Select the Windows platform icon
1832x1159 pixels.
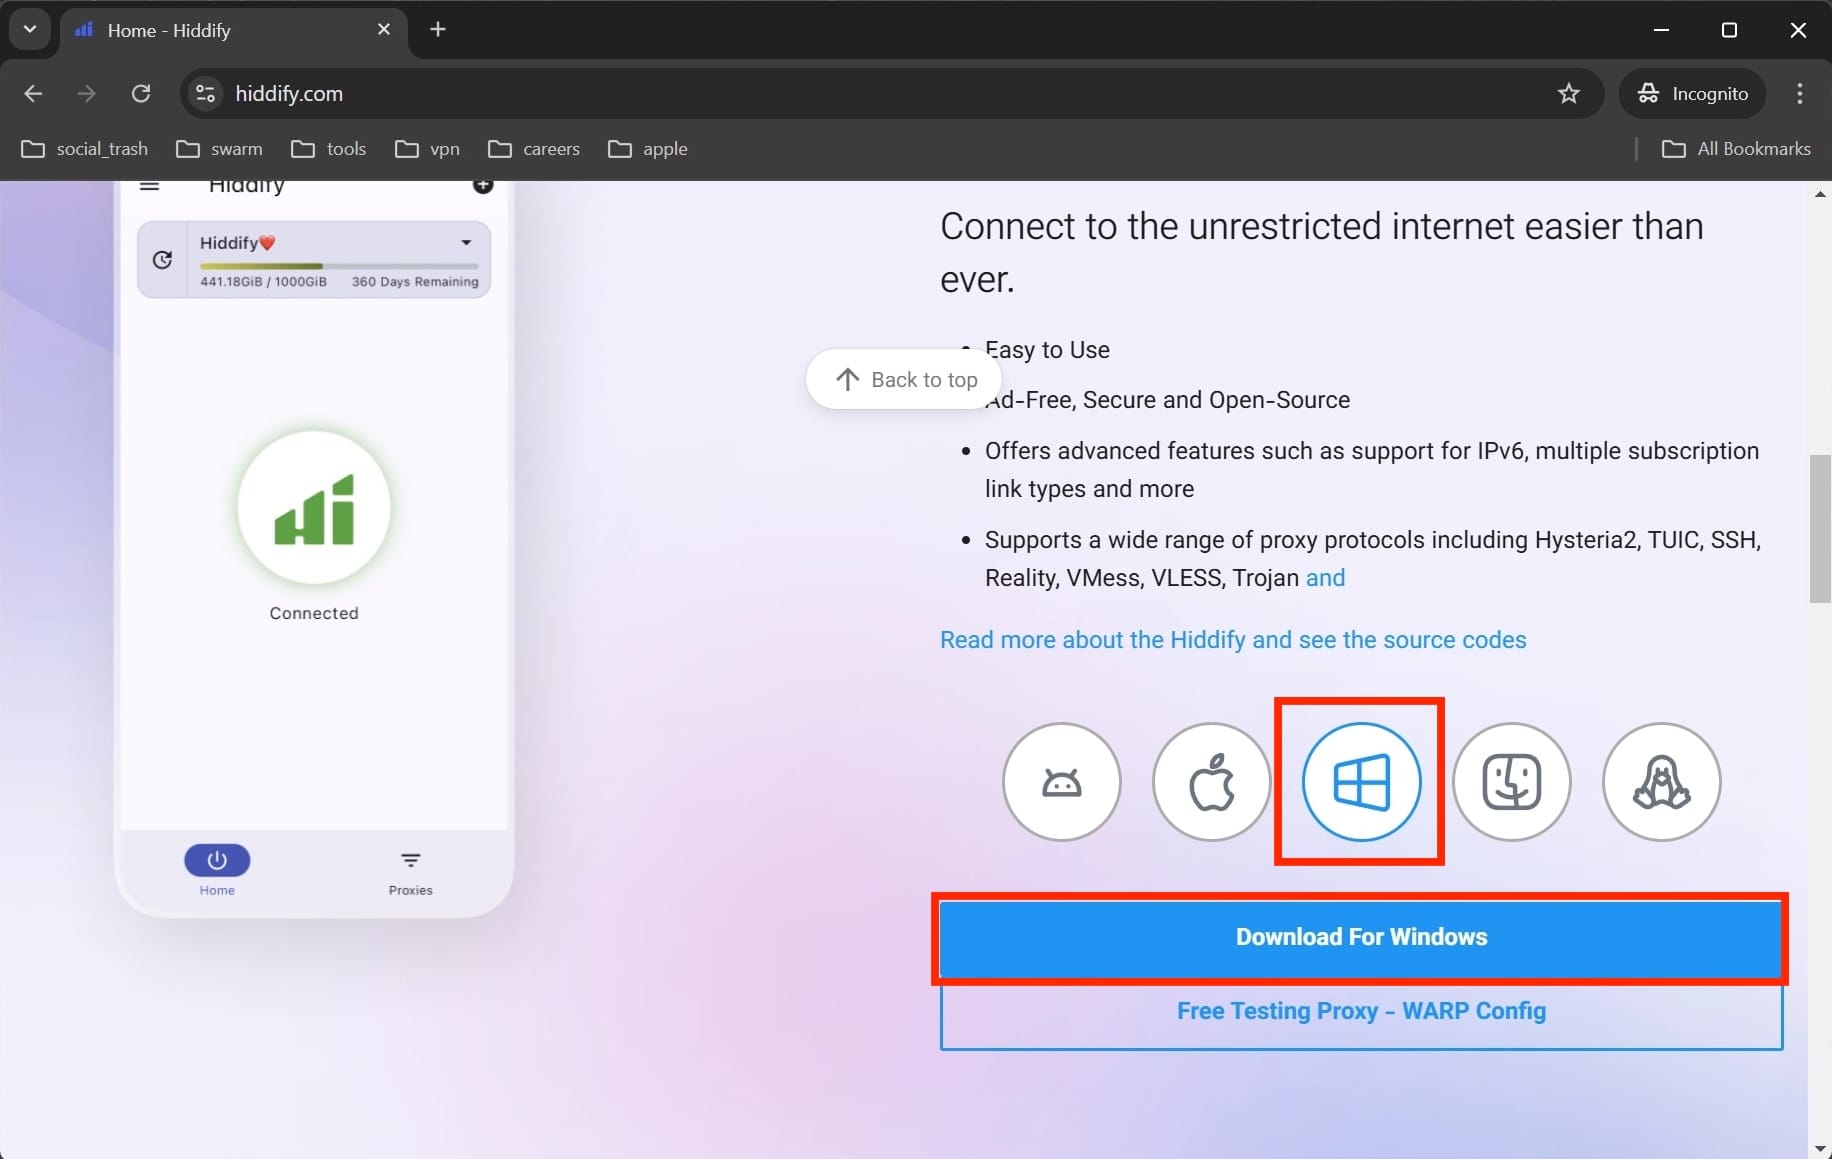pos(1361,782)
